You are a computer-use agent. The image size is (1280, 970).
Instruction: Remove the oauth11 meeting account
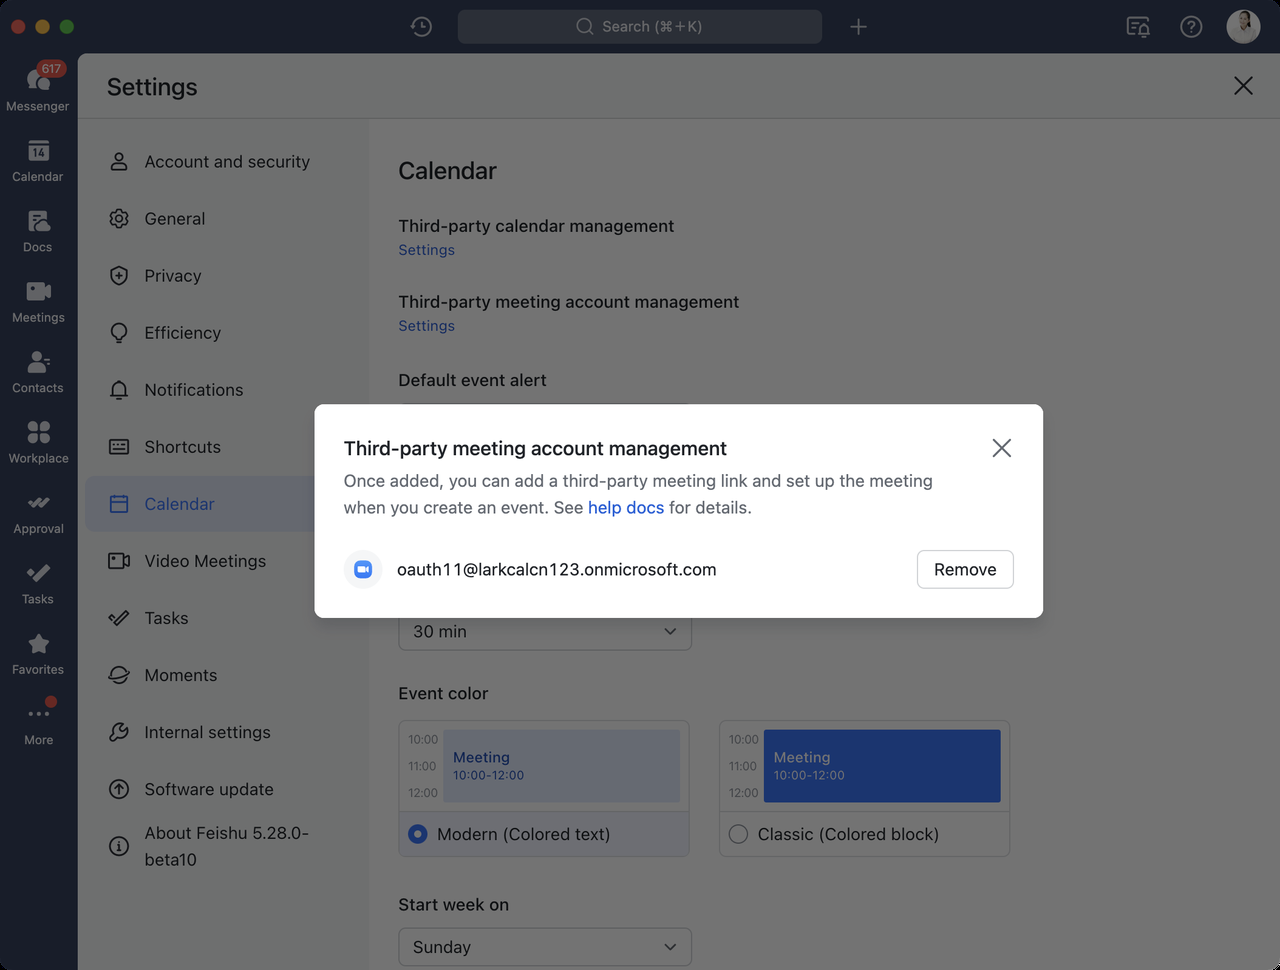click(964, 569)
